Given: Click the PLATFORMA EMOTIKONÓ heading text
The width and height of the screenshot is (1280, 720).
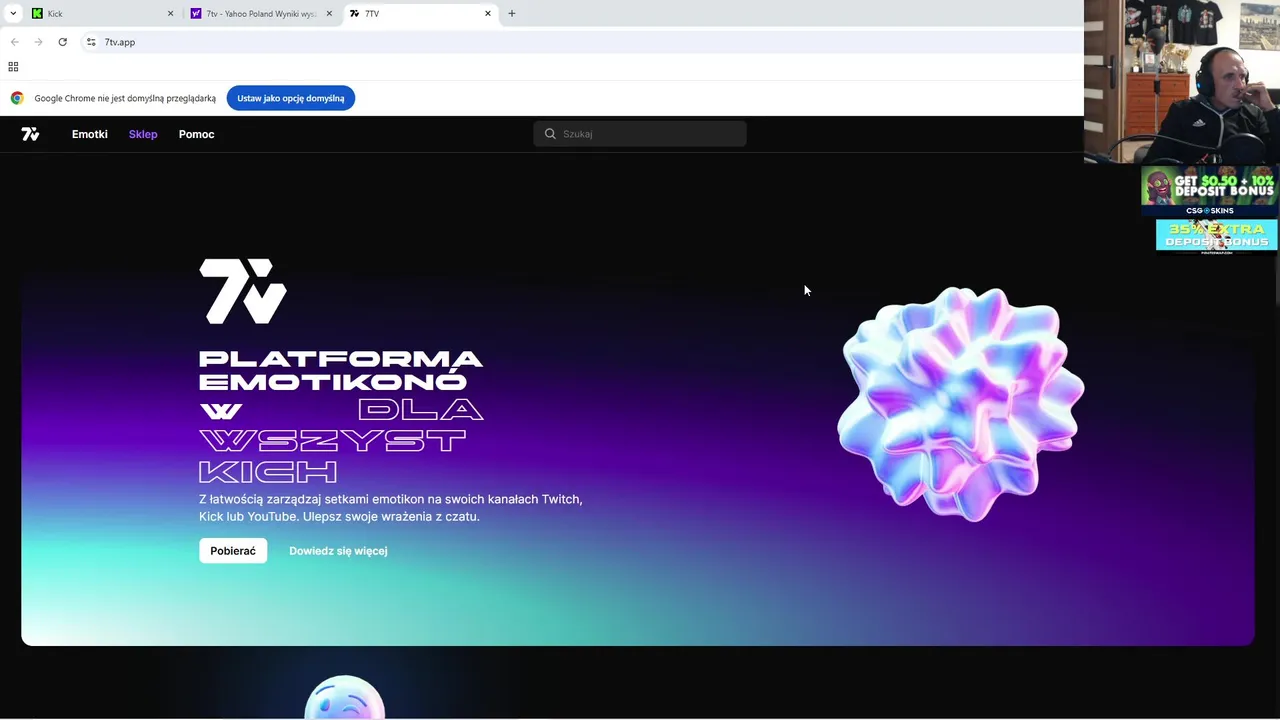Looking at the screenshot, I should (x=341, y=370).
